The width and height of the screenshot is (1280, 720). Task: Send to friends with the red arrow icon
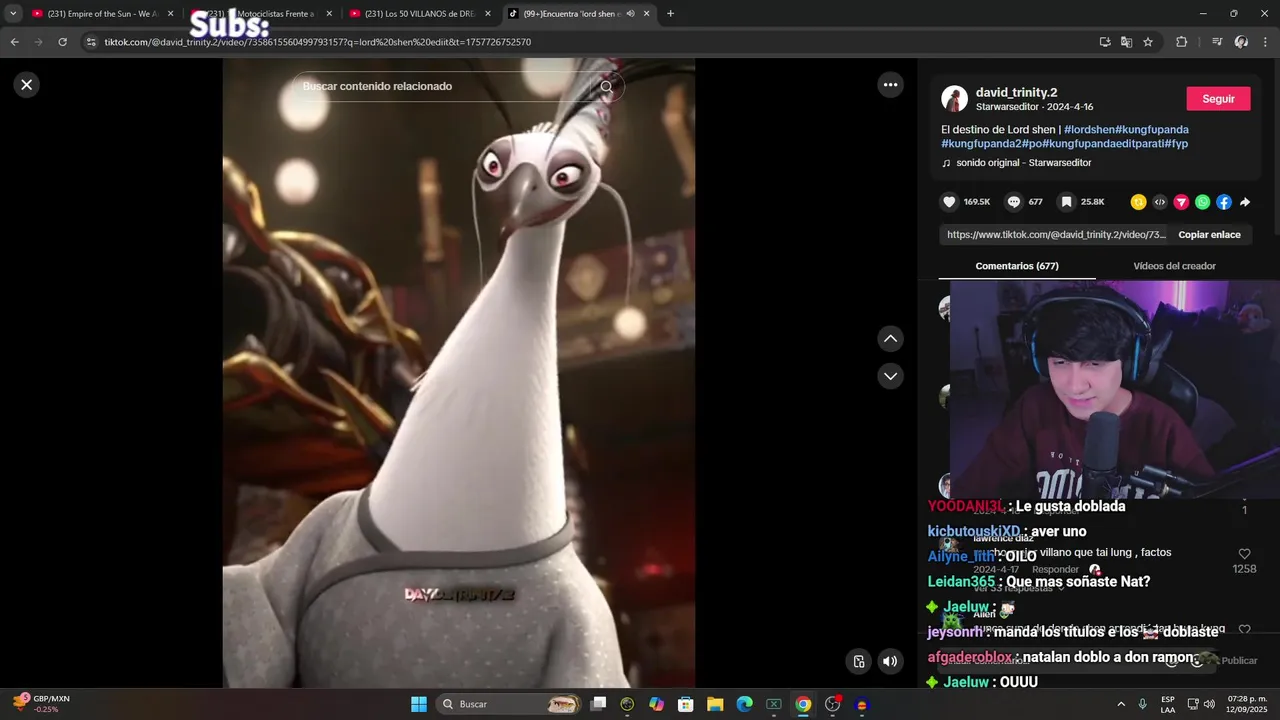tap(1181, 202)
